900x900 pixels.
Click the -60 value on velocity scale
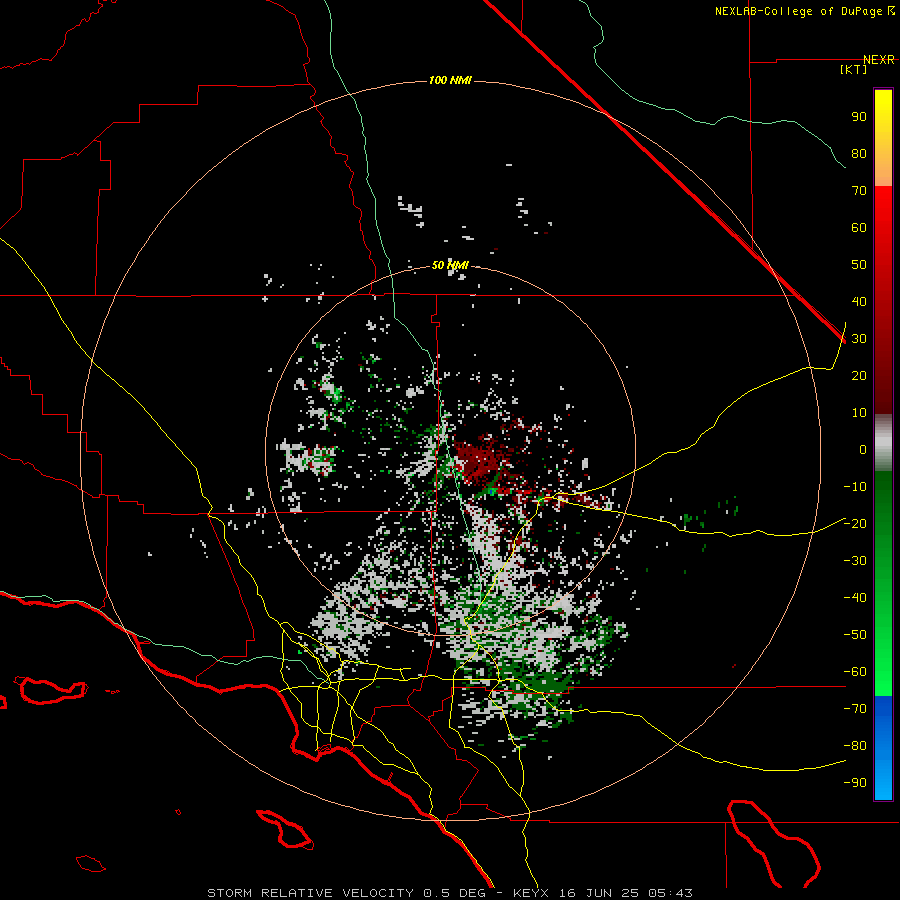pos(855,672)
